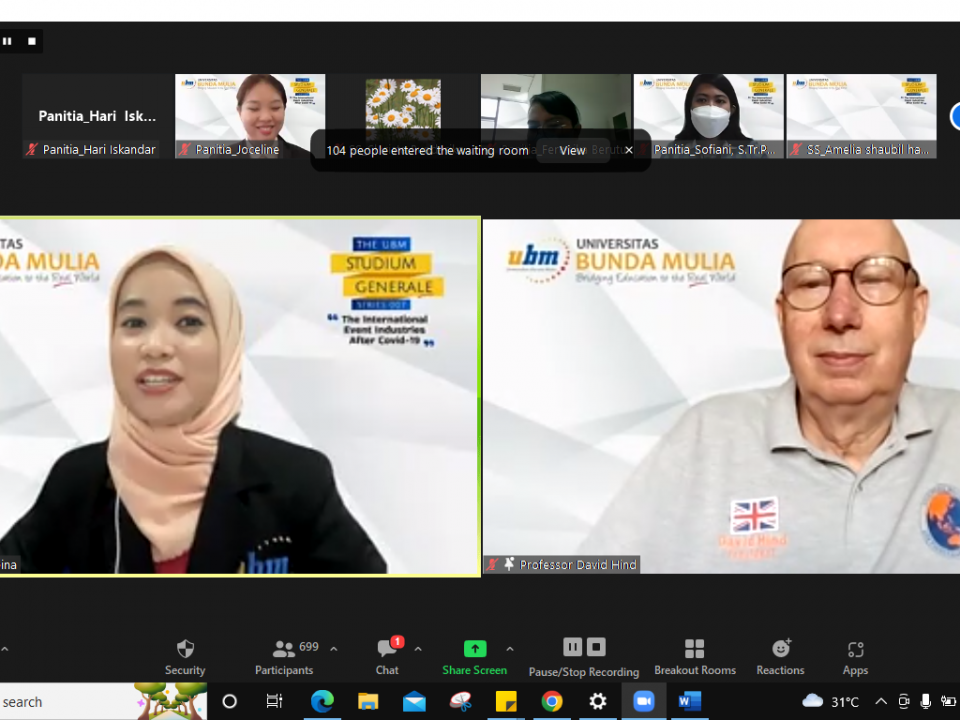Open the Reactions menu
Image resolution: width=960 pixels, height=720 pixels.
point(781,658)
